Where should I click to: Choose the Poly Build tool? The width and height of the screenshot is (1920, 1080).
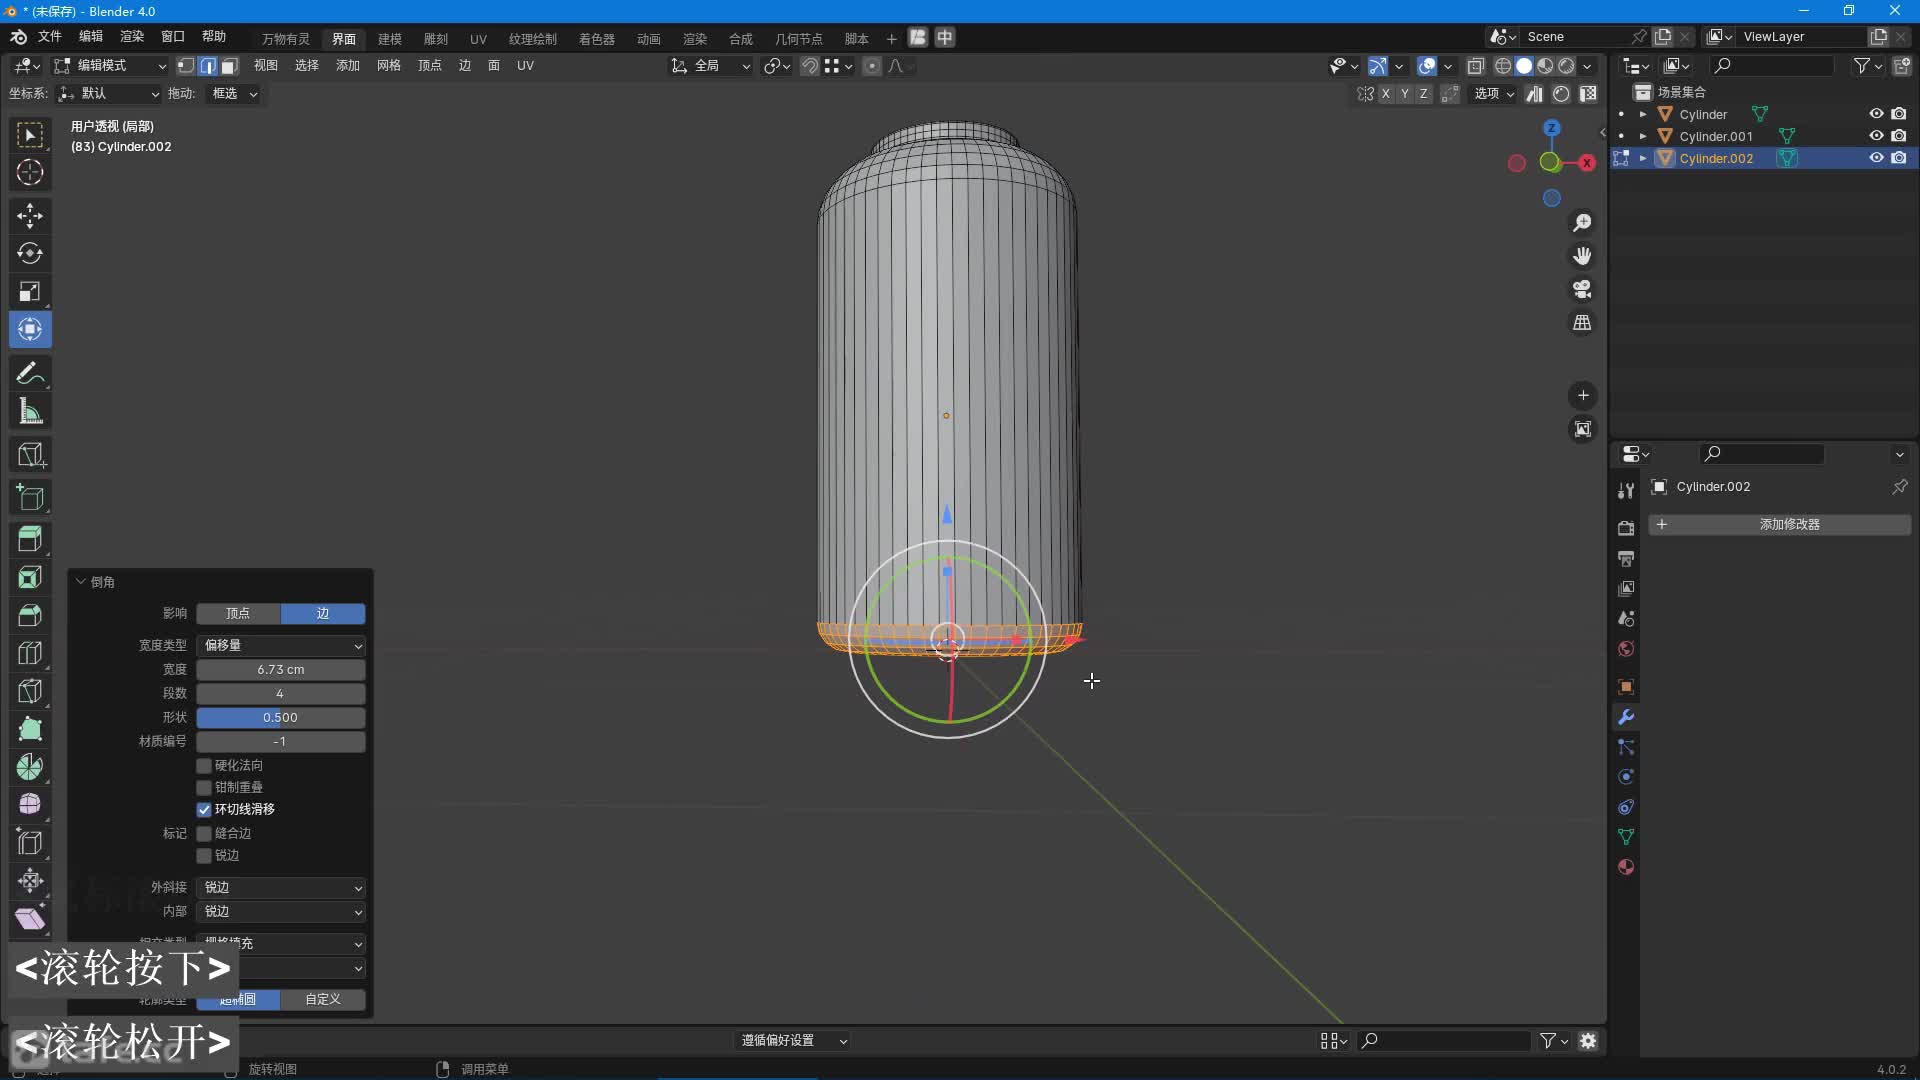pyautogui.click(x=30, y=729)
